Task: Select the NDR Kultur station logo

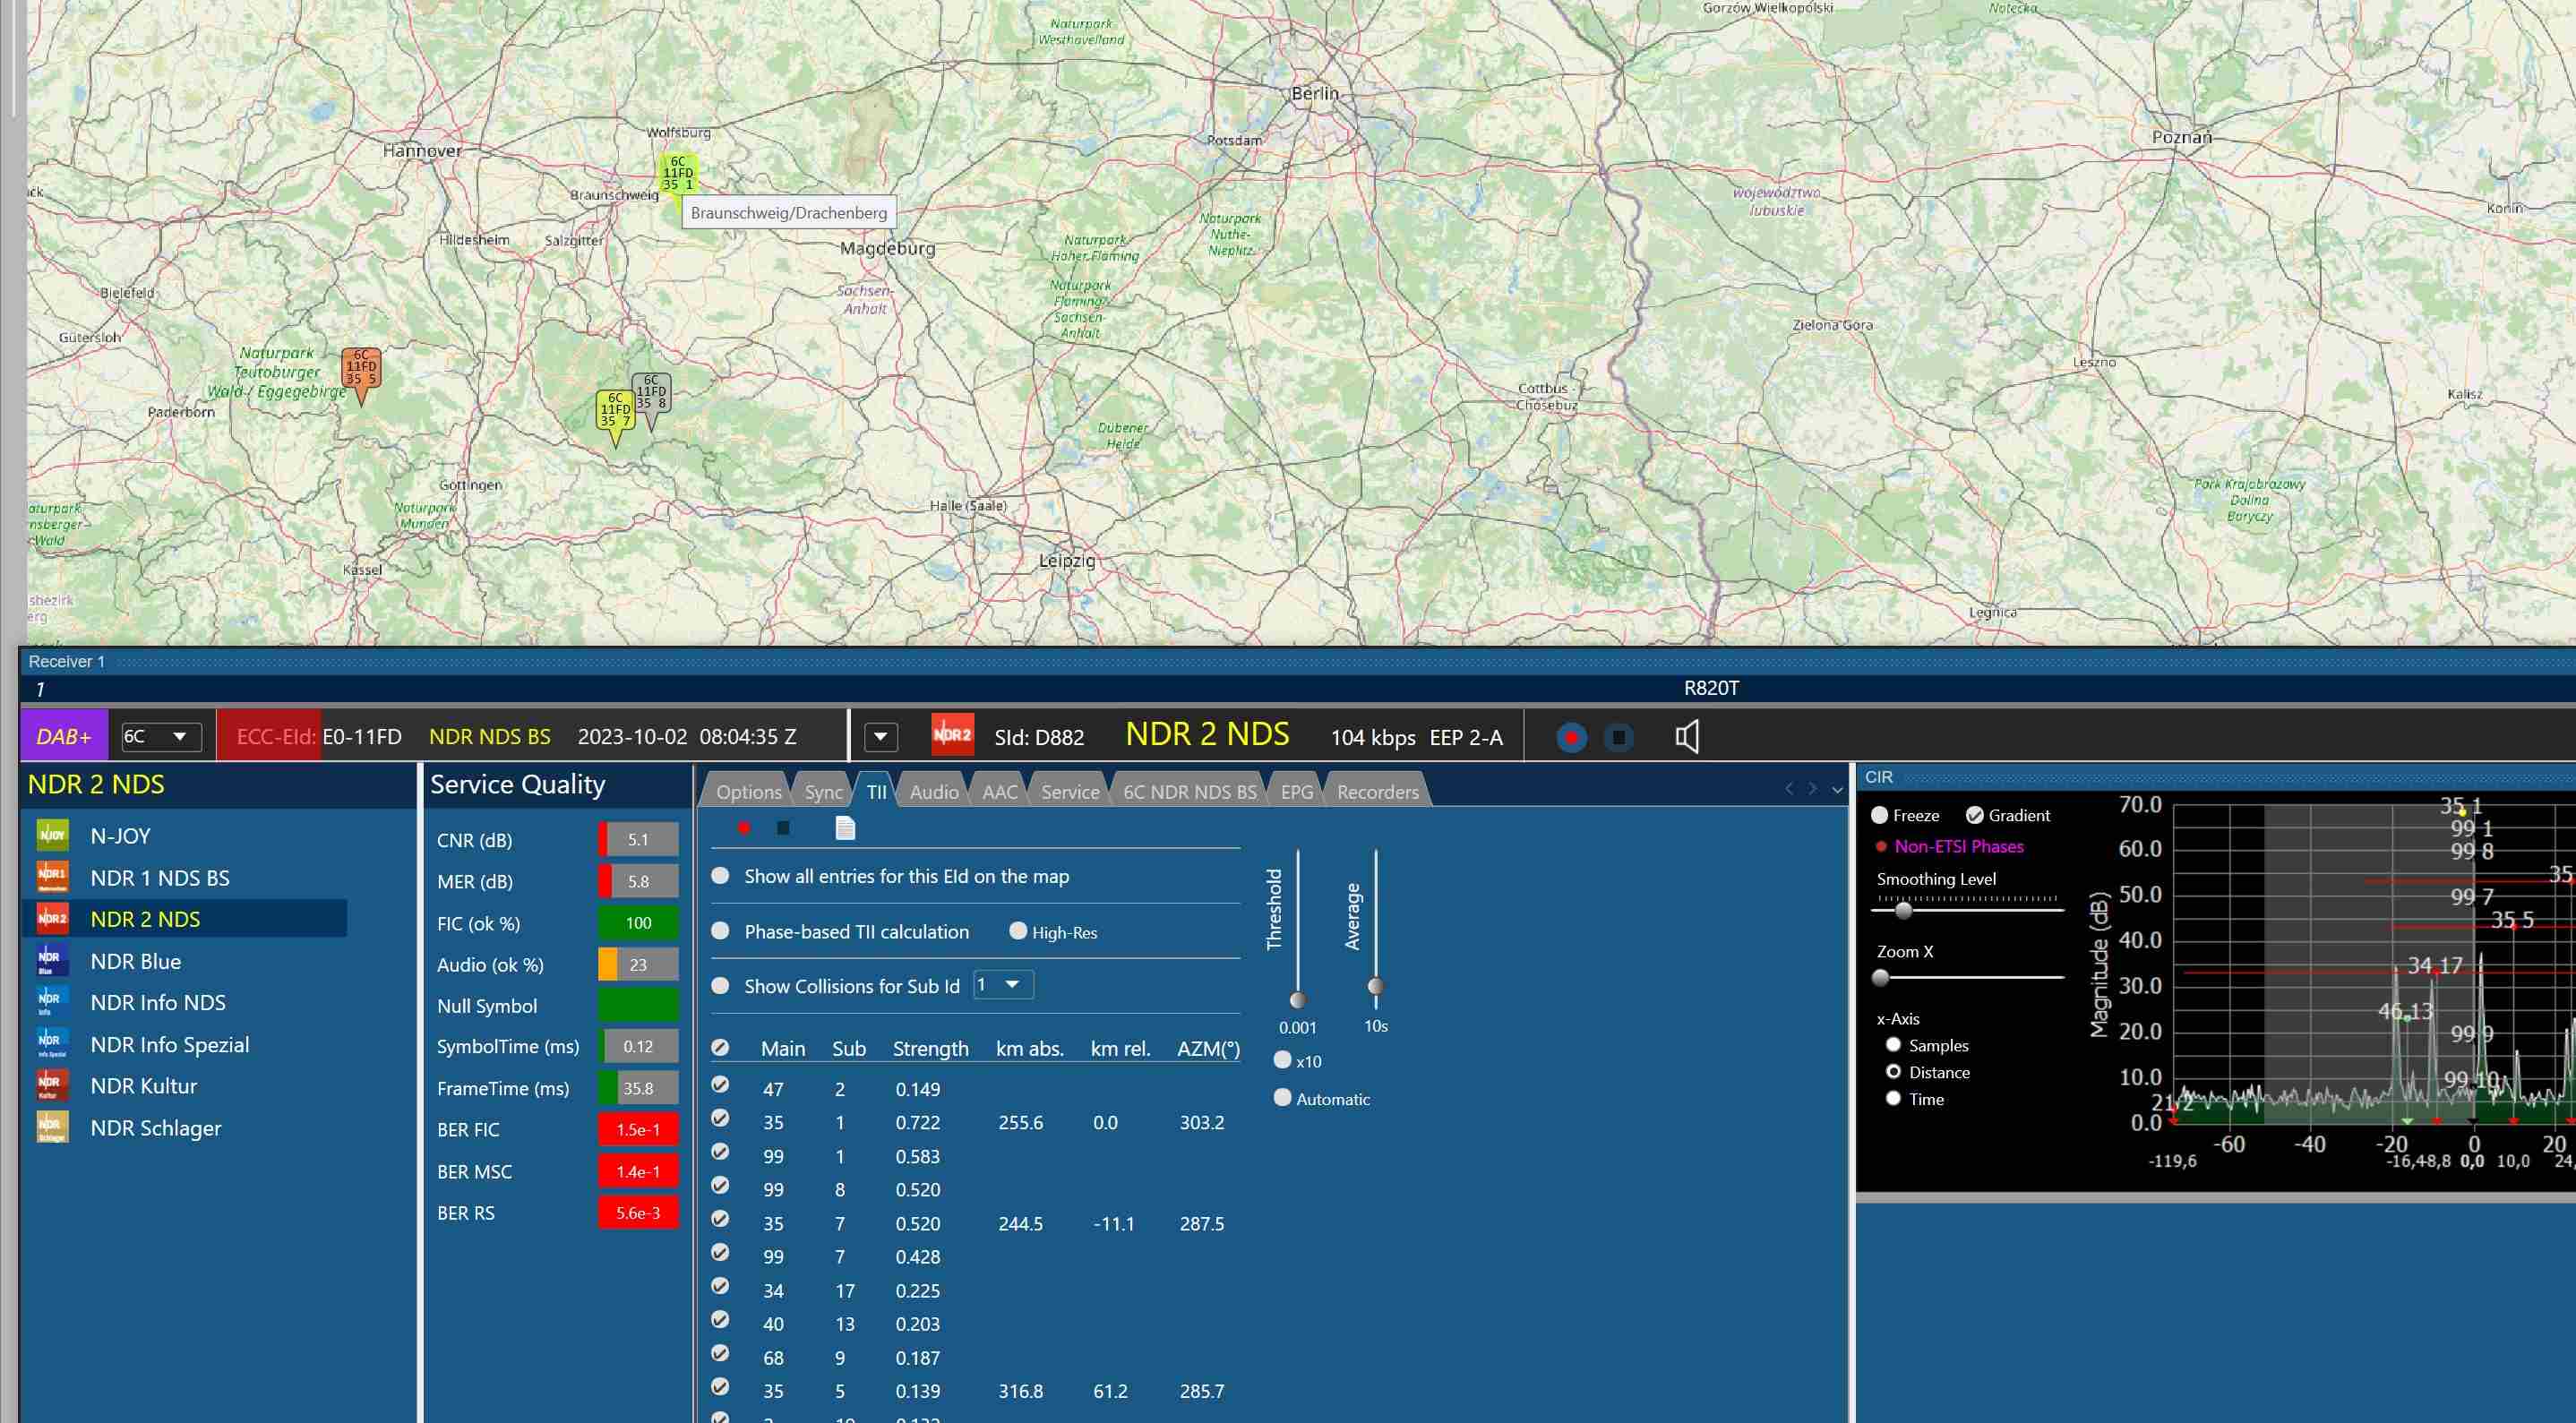Action: coord(52,1085)
